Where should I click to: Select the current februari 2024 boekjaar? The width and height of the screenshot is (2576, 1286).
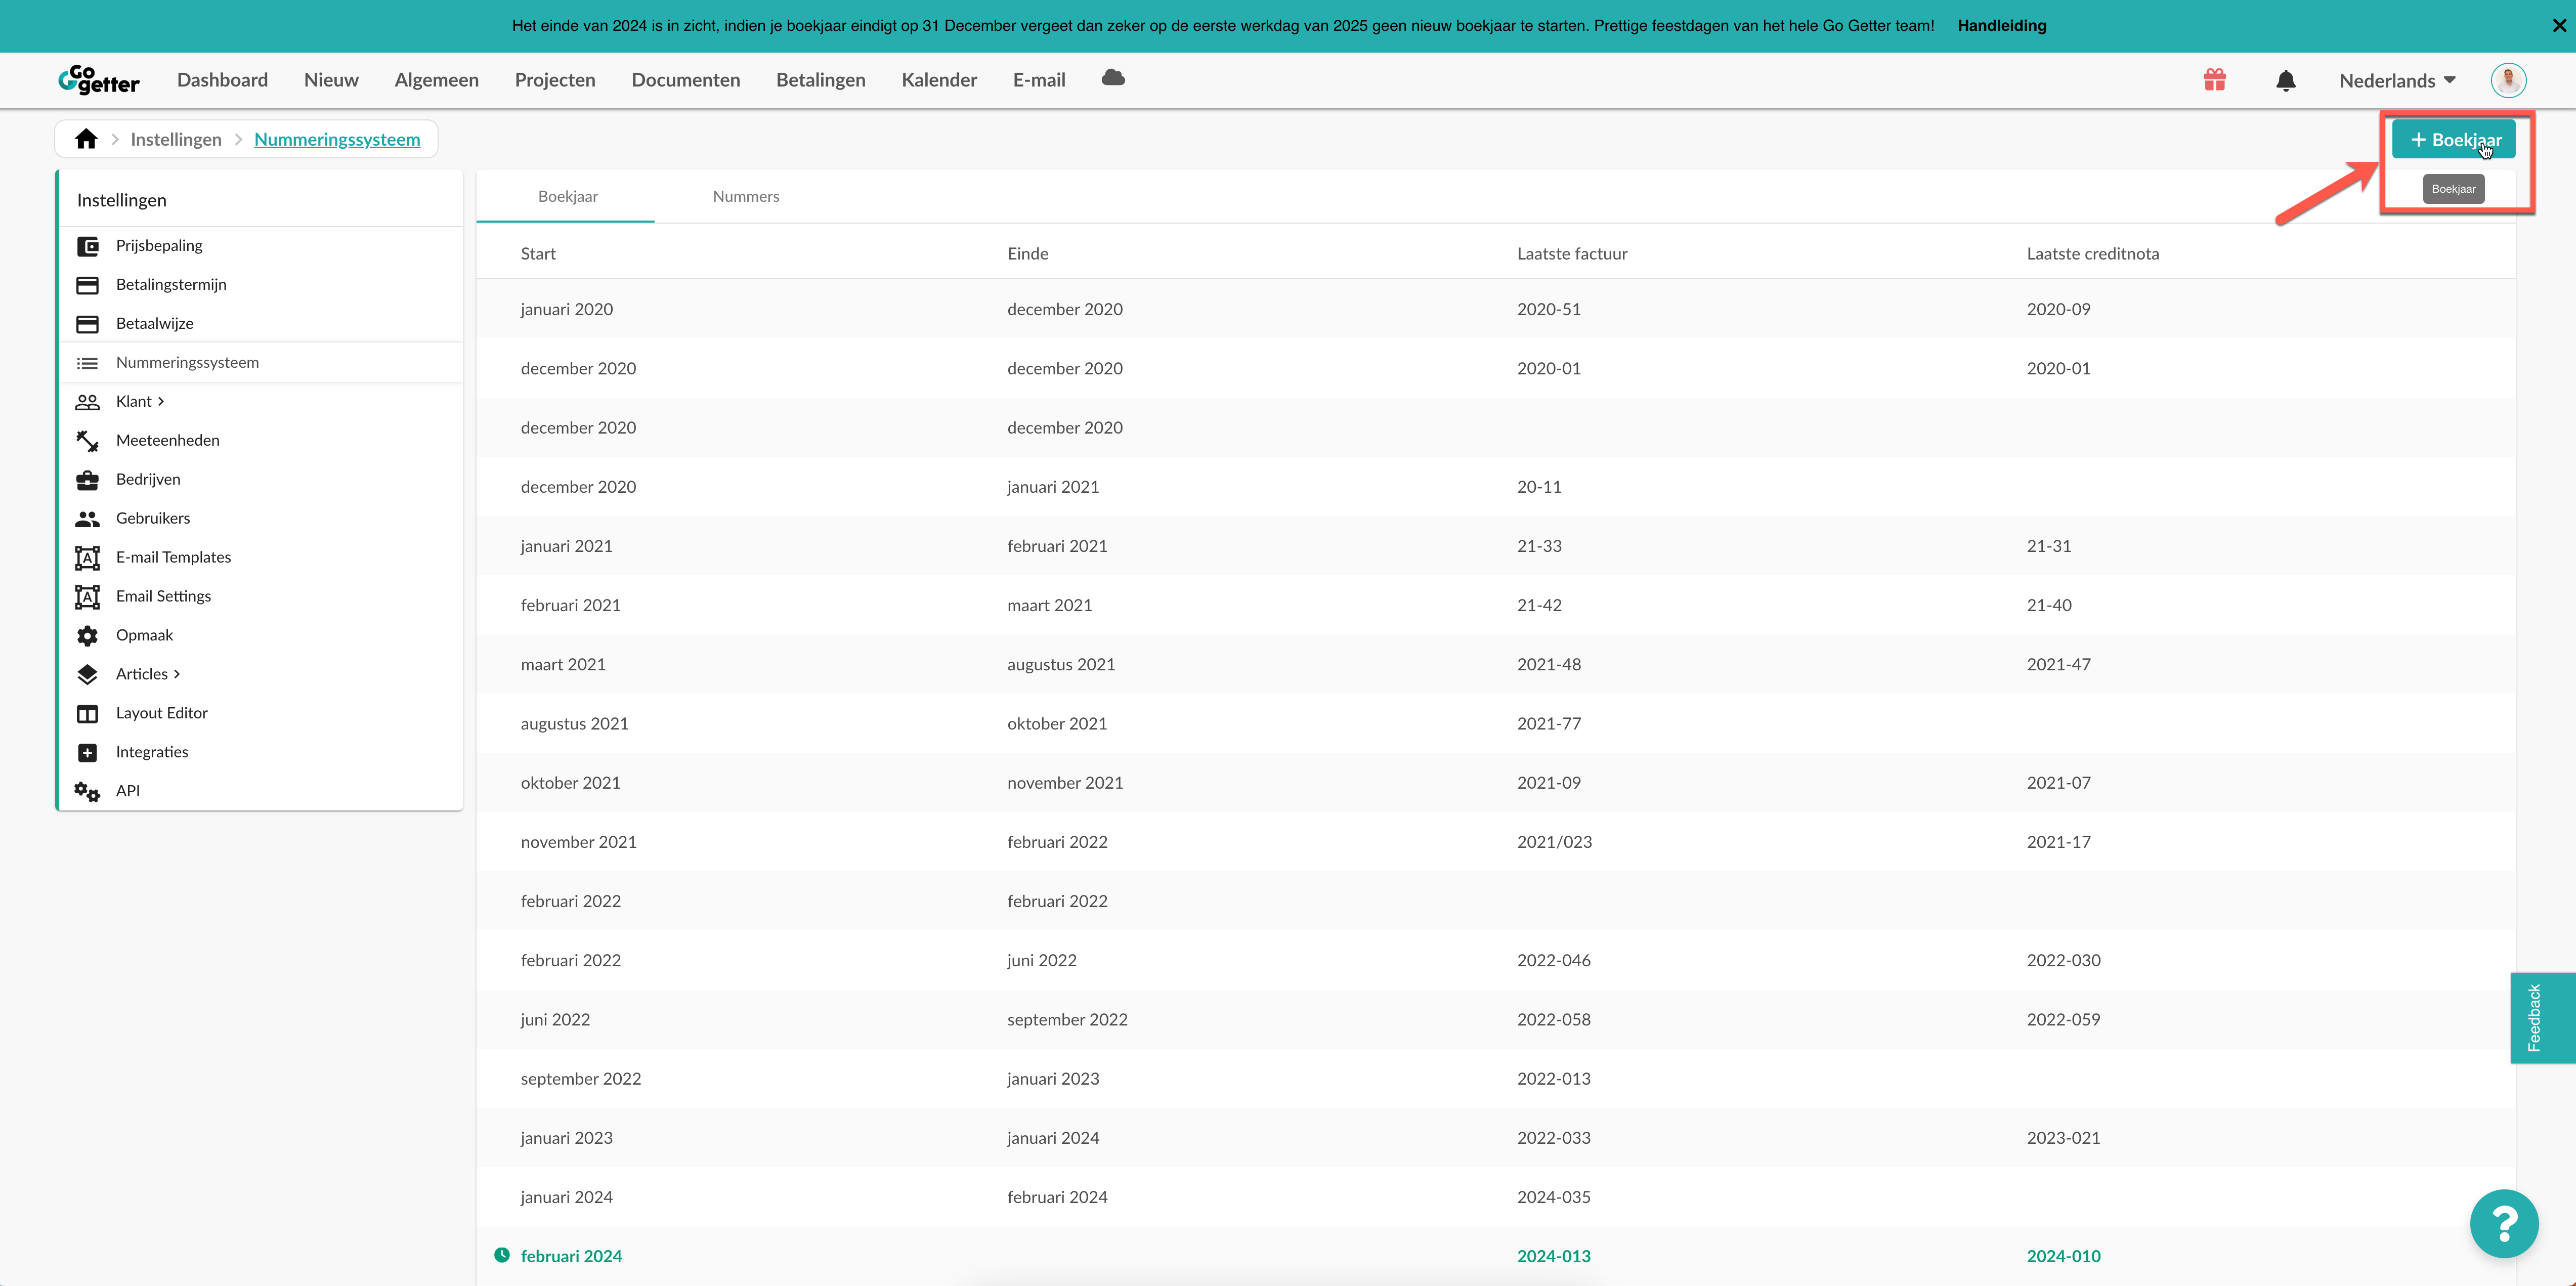1496,1256
